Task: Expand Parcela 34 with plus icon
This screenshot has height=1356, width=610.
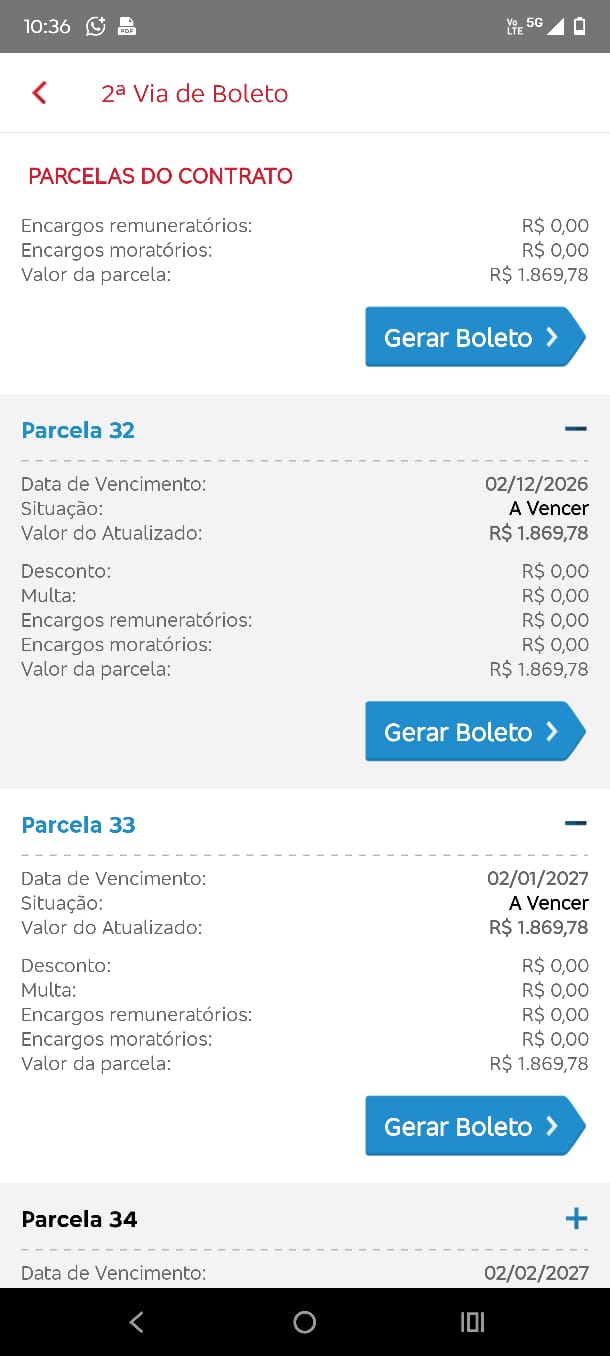Action: [576, 1218]
